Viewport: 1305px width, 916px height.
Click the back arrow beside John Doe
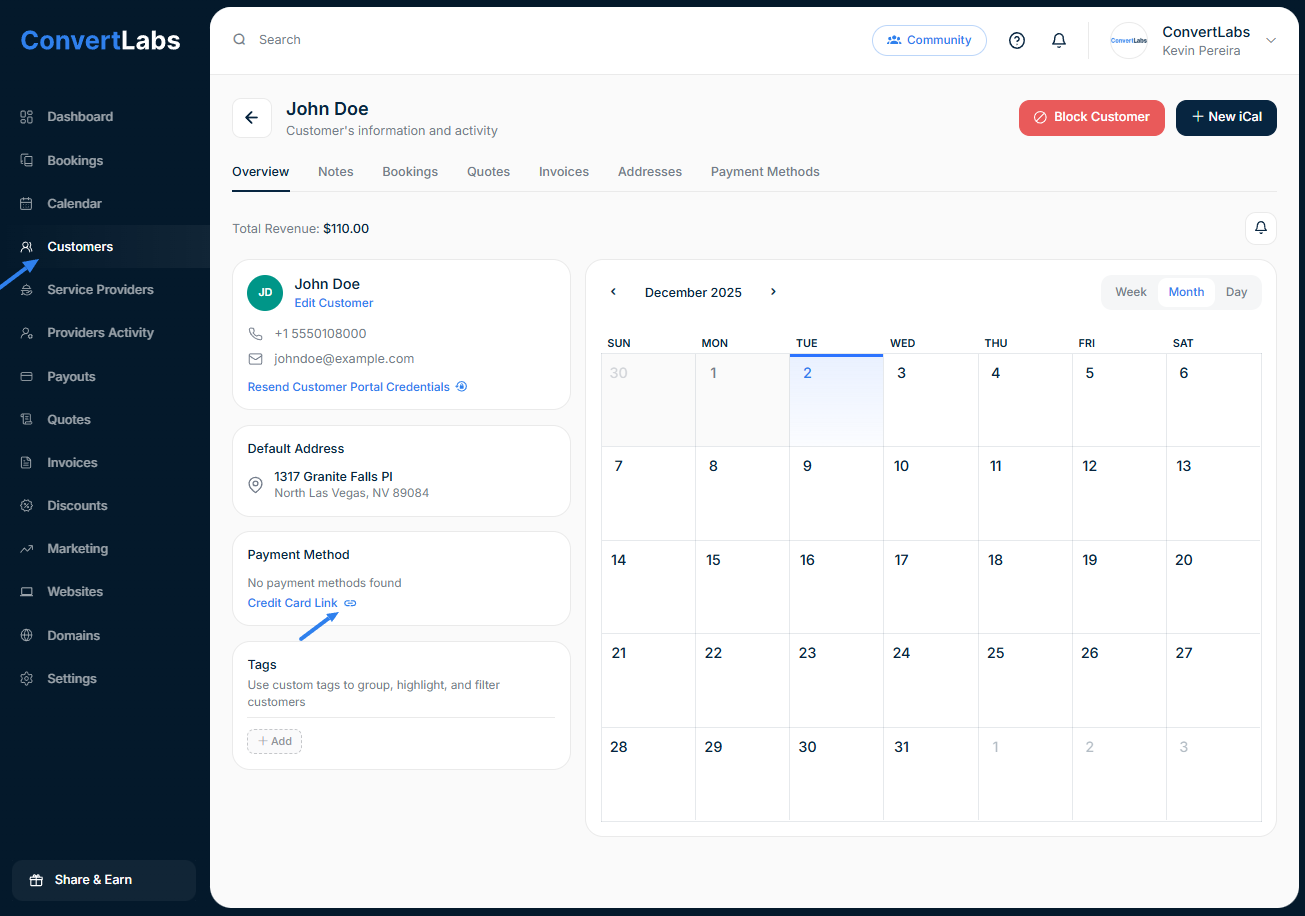coord(252,118)
